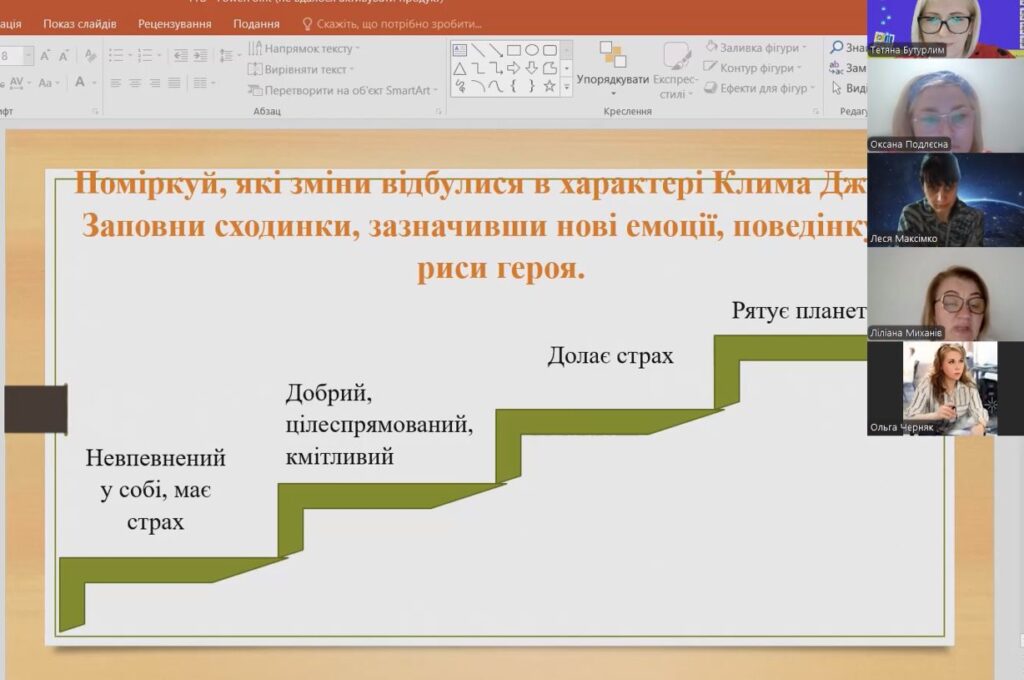
Task: Click the Find magnifier button
Action: pyautogui.click(x=848, y=48)
